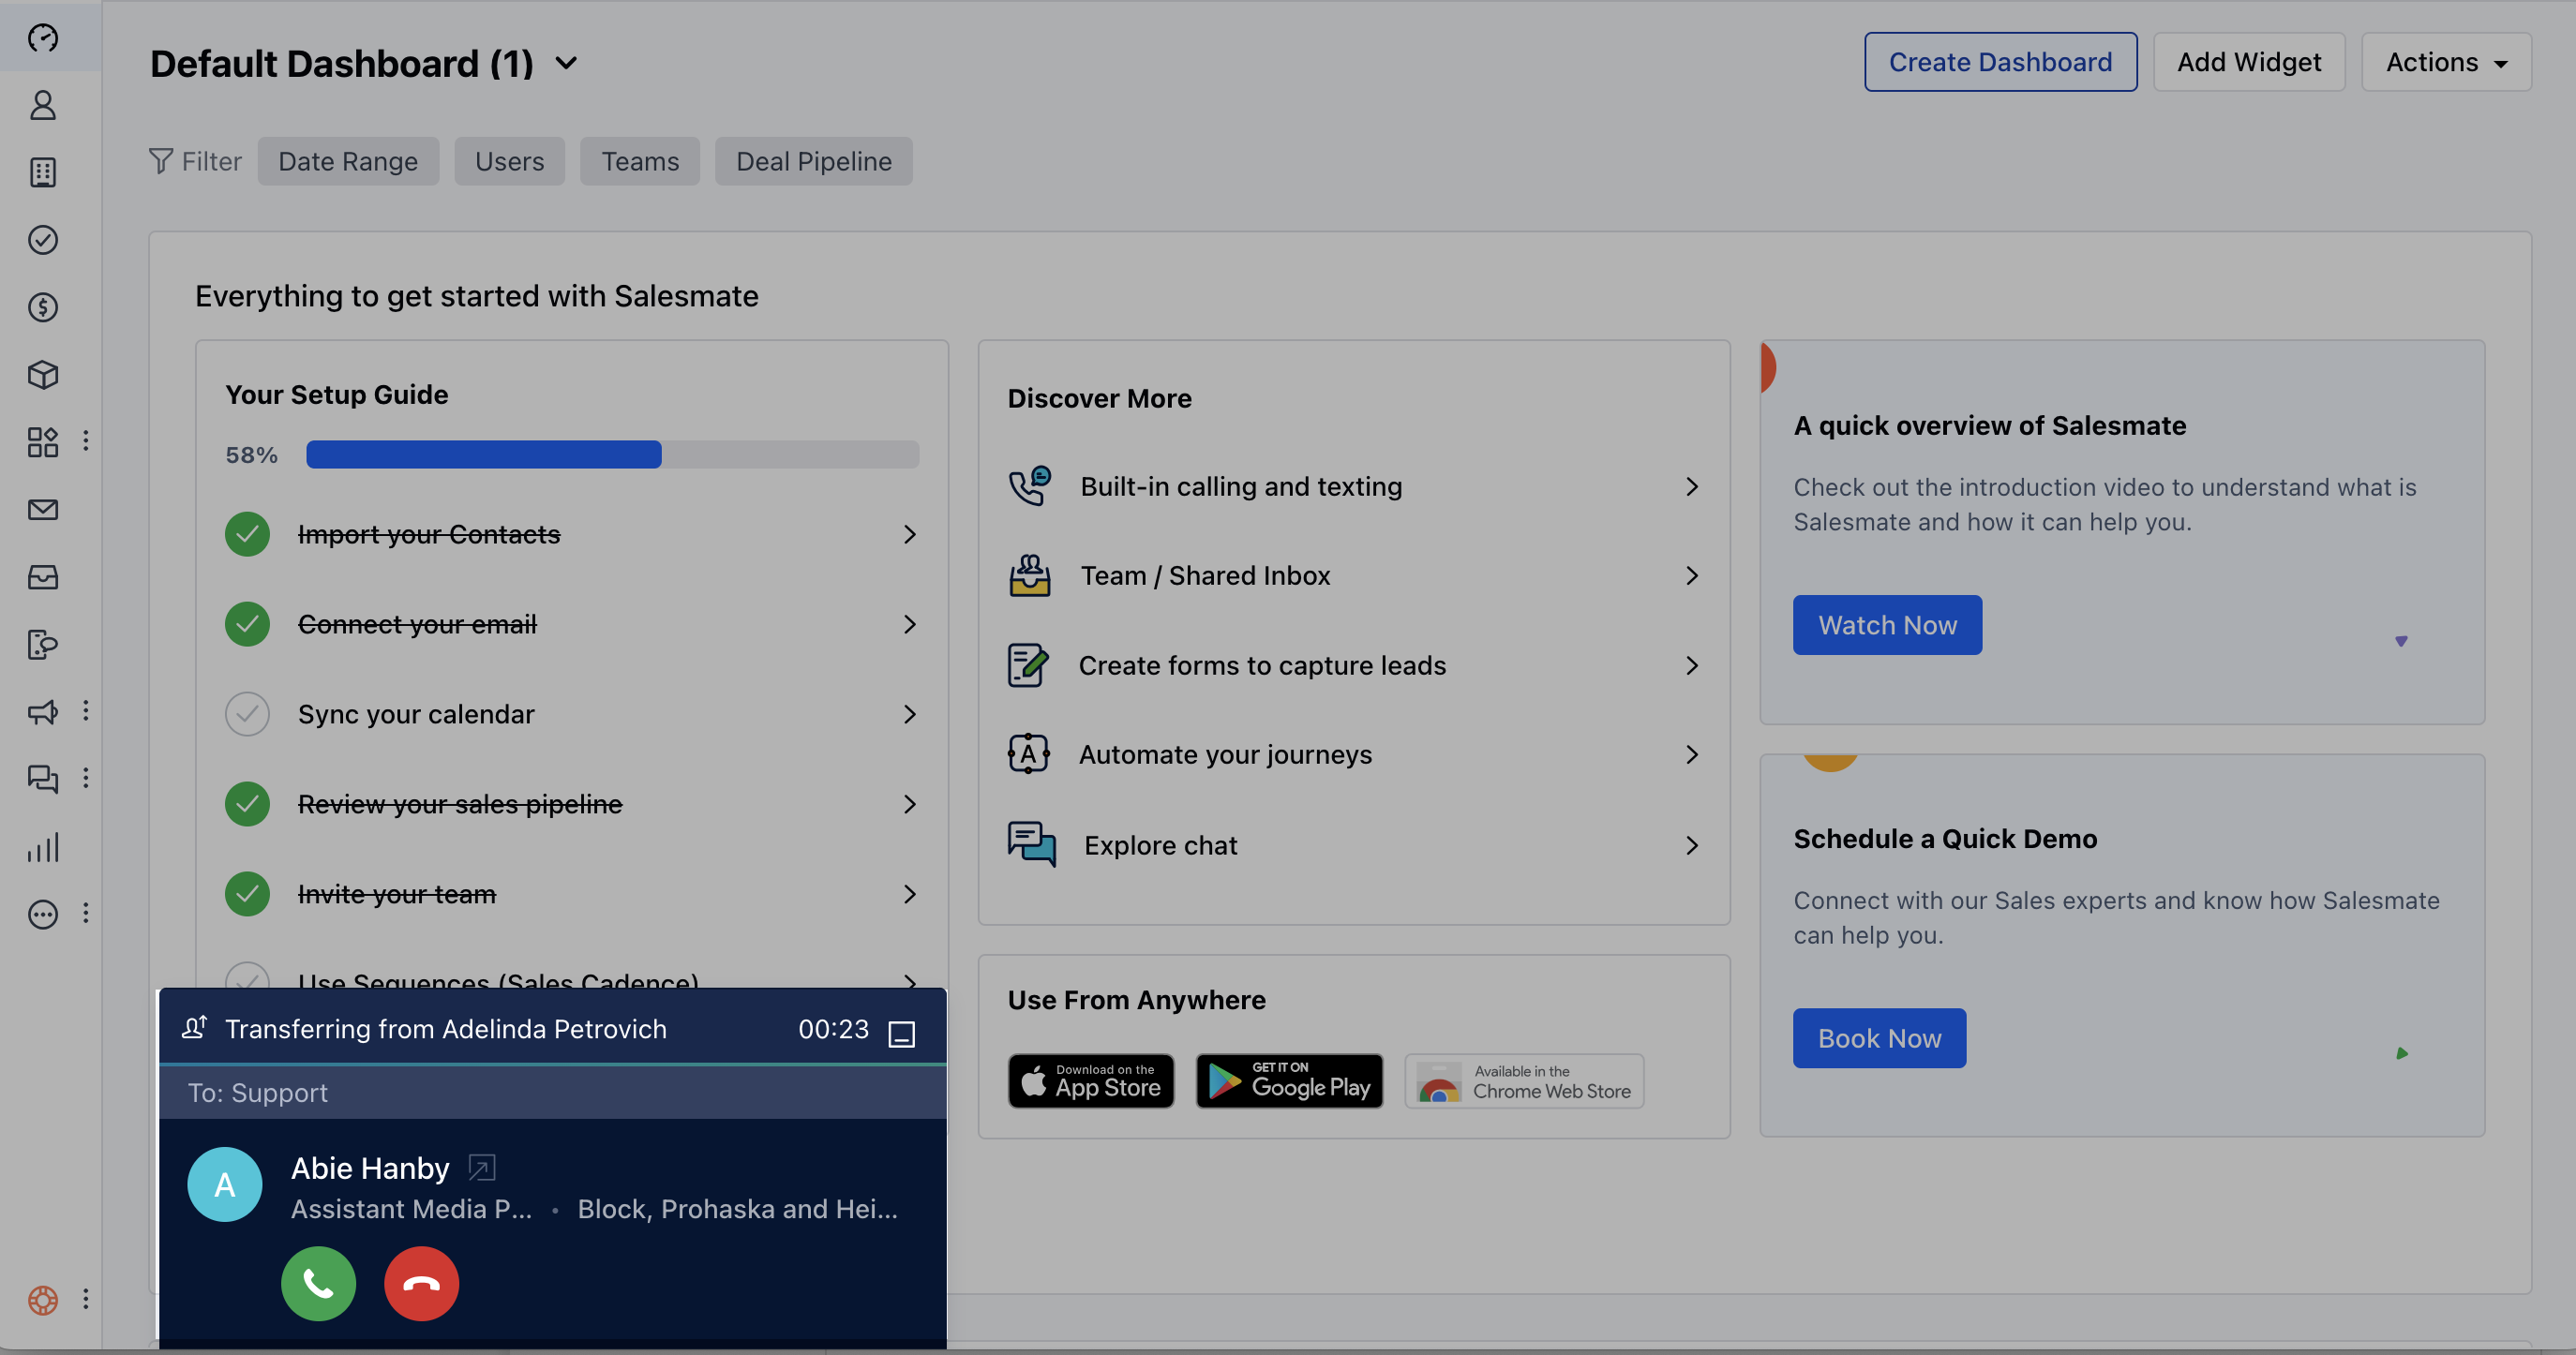Minimize the incoming call popup
The width and height of the screenshot is (2576, 1355).
[x=901, y=1033]
